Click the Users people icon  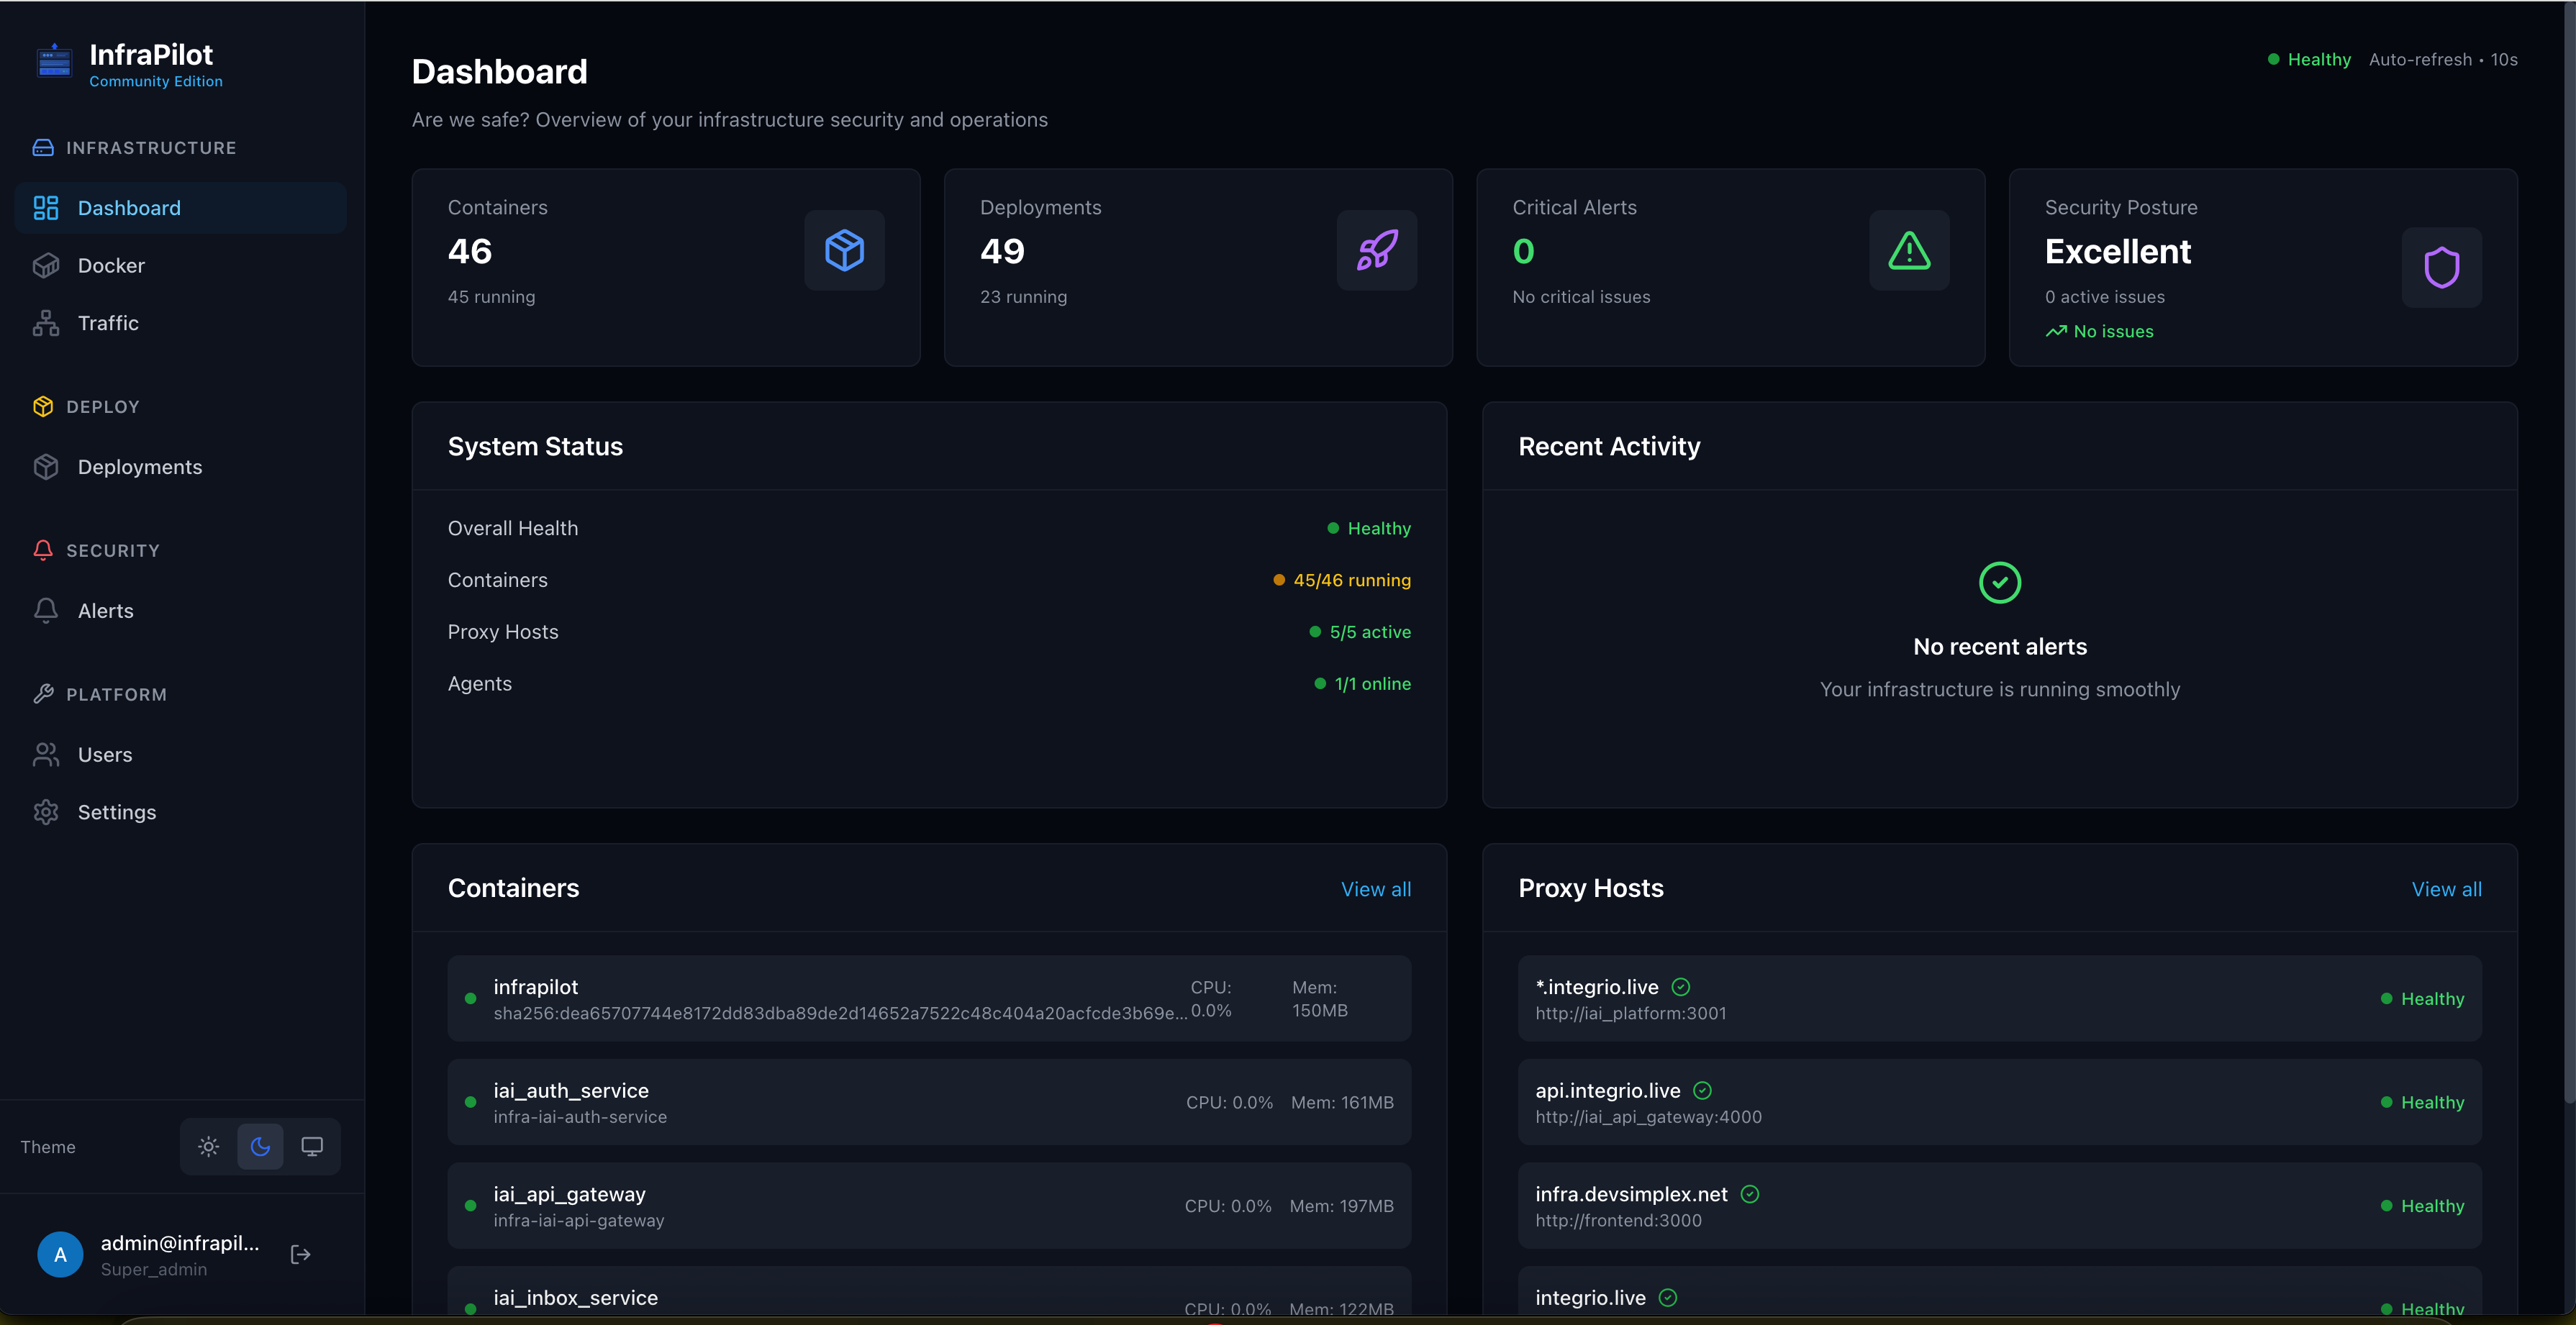46,755
